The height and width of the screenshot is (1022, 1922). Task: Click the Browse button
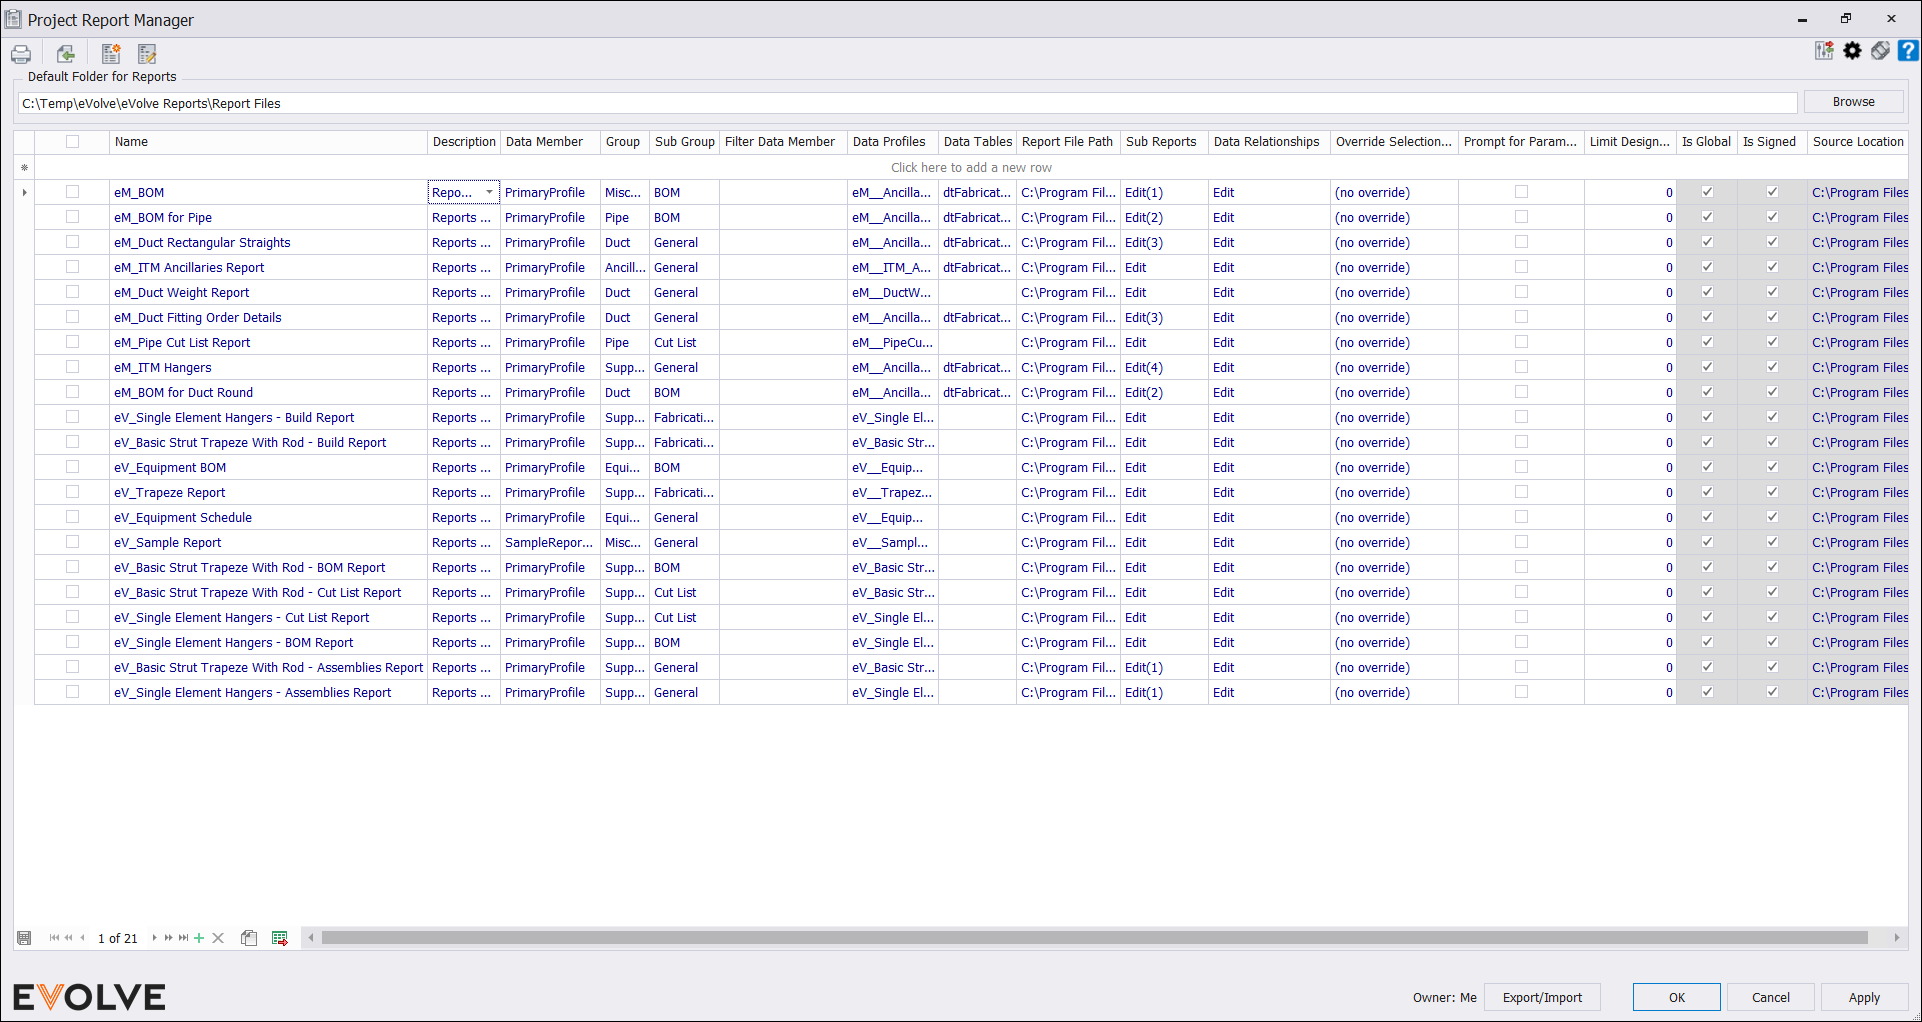[1854, 102]
